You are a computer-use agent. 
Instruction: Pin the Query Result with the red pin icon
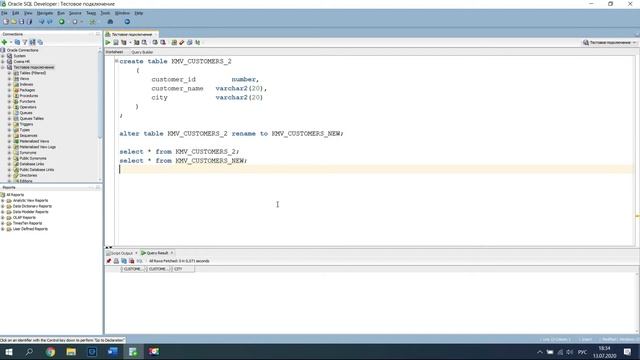click(x=109, y=261)
